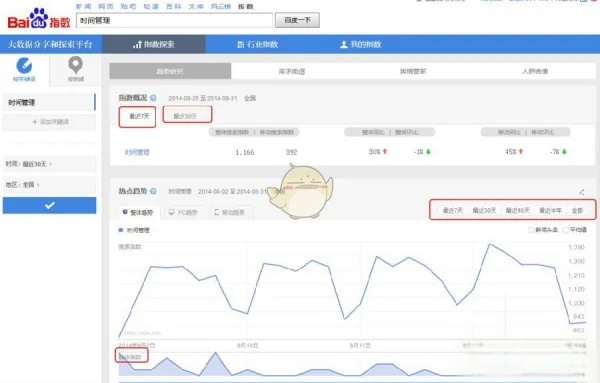Switch to the 整体趋势 chart tab

coord(139,212)
